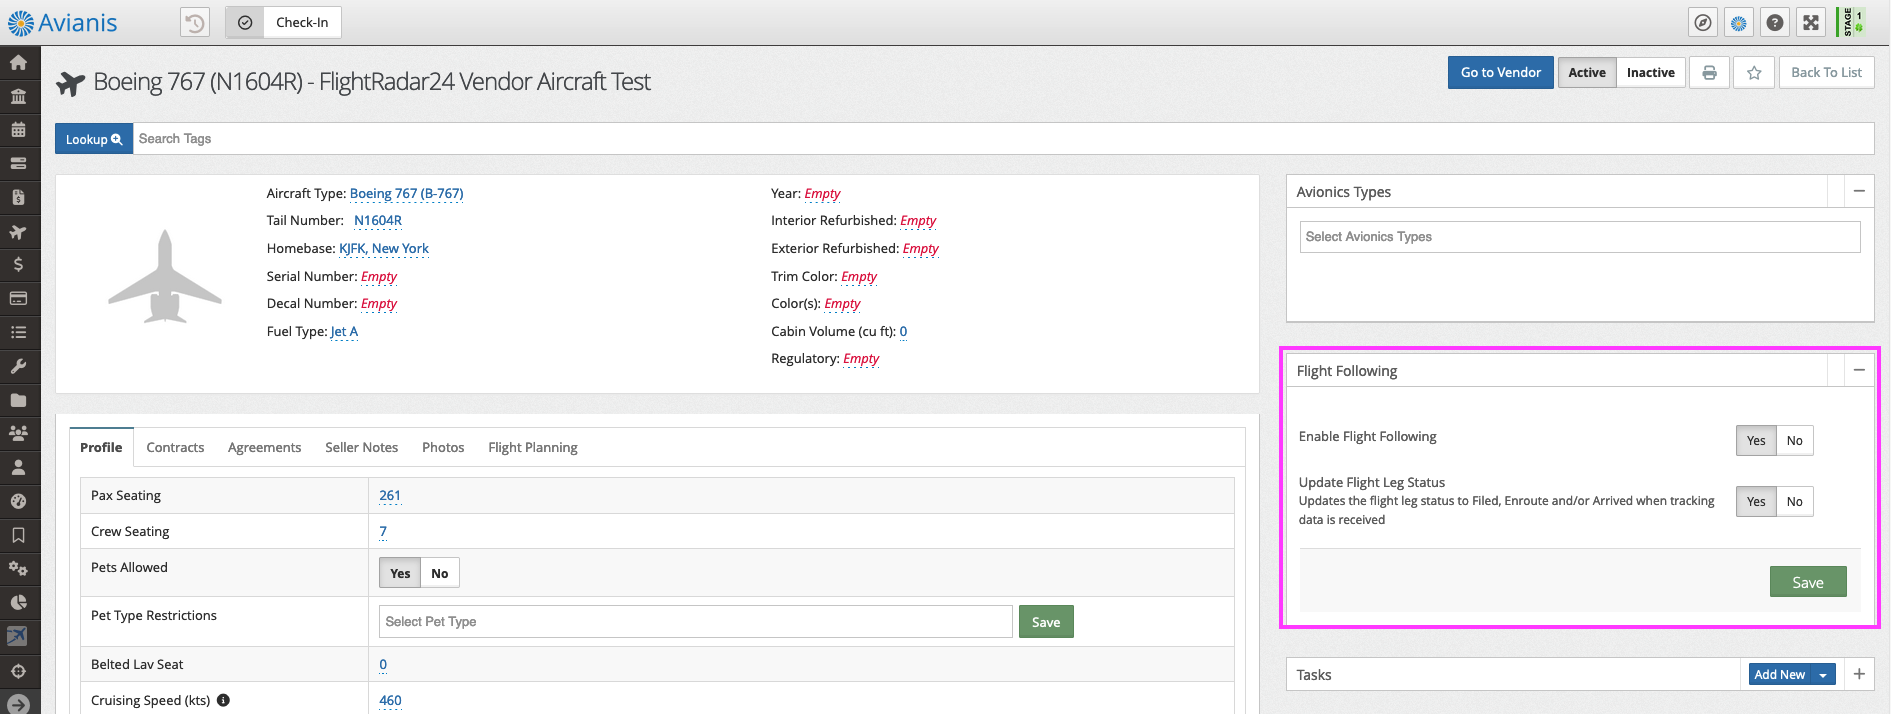Open the airplane sidebar icon
This screenshot has width=1891, height=714.
tap(18, 231)
